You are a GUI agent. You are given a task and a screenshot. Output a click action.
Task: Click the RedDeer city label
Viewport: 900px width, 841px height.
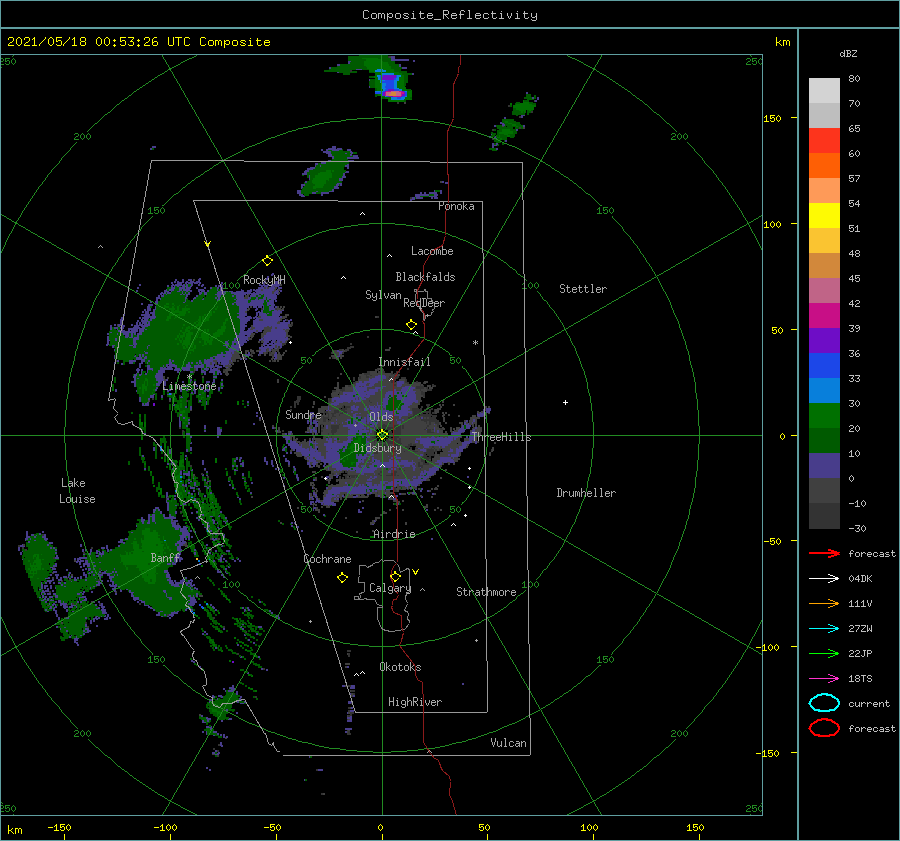click(424, 303)
